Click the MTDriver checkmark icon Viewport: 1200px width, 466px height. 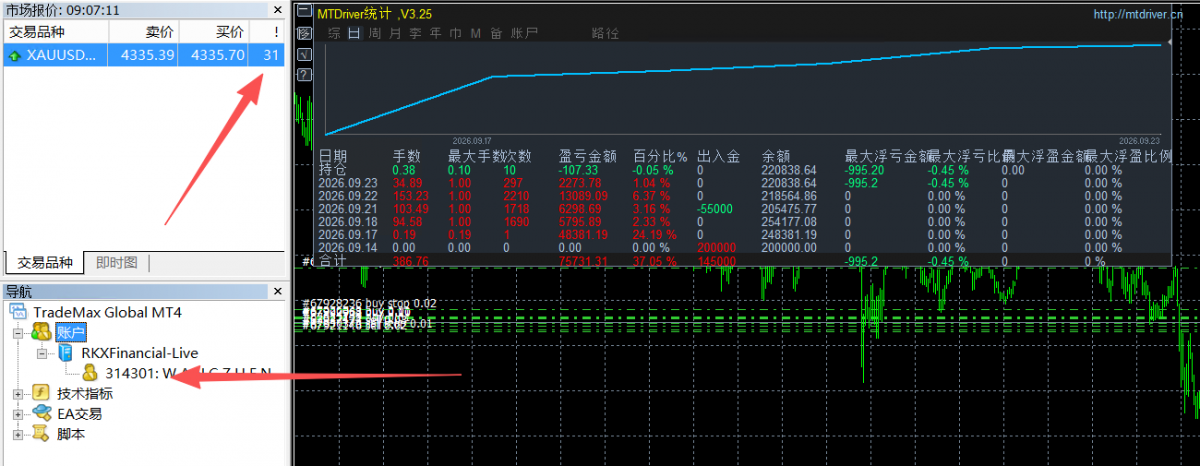pos(304,54)
